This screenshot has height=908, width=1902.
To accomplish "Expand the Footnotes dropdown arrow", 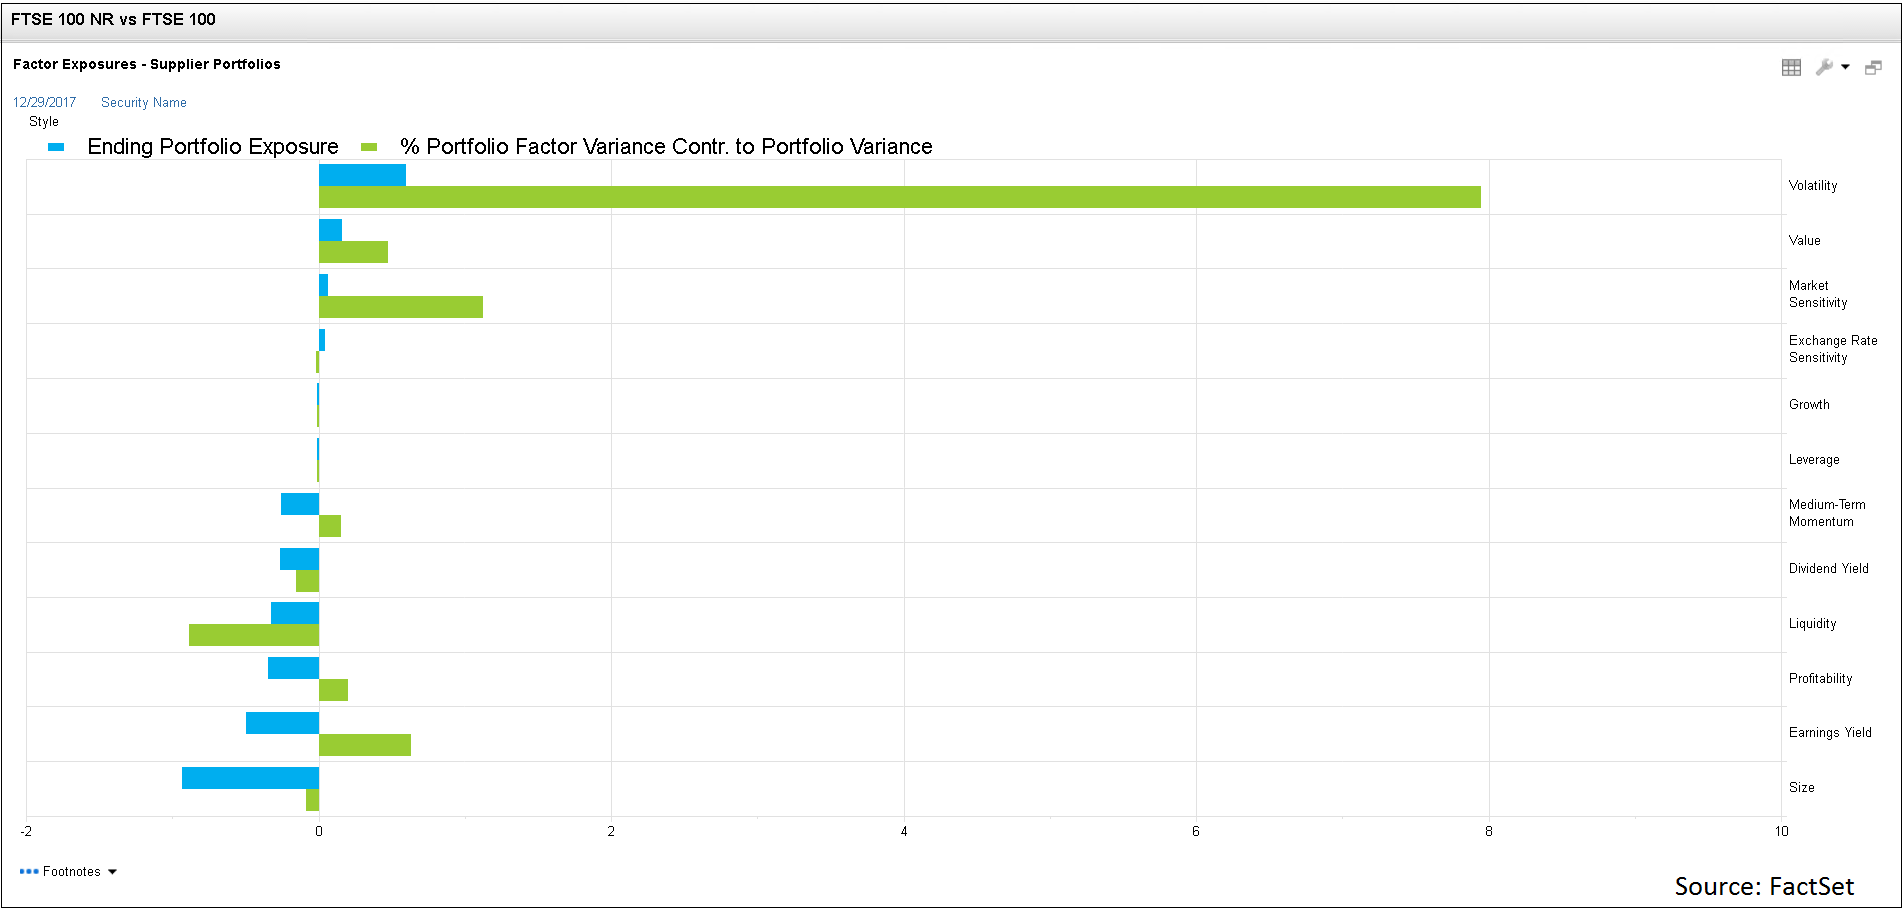I will click(112, 872).
